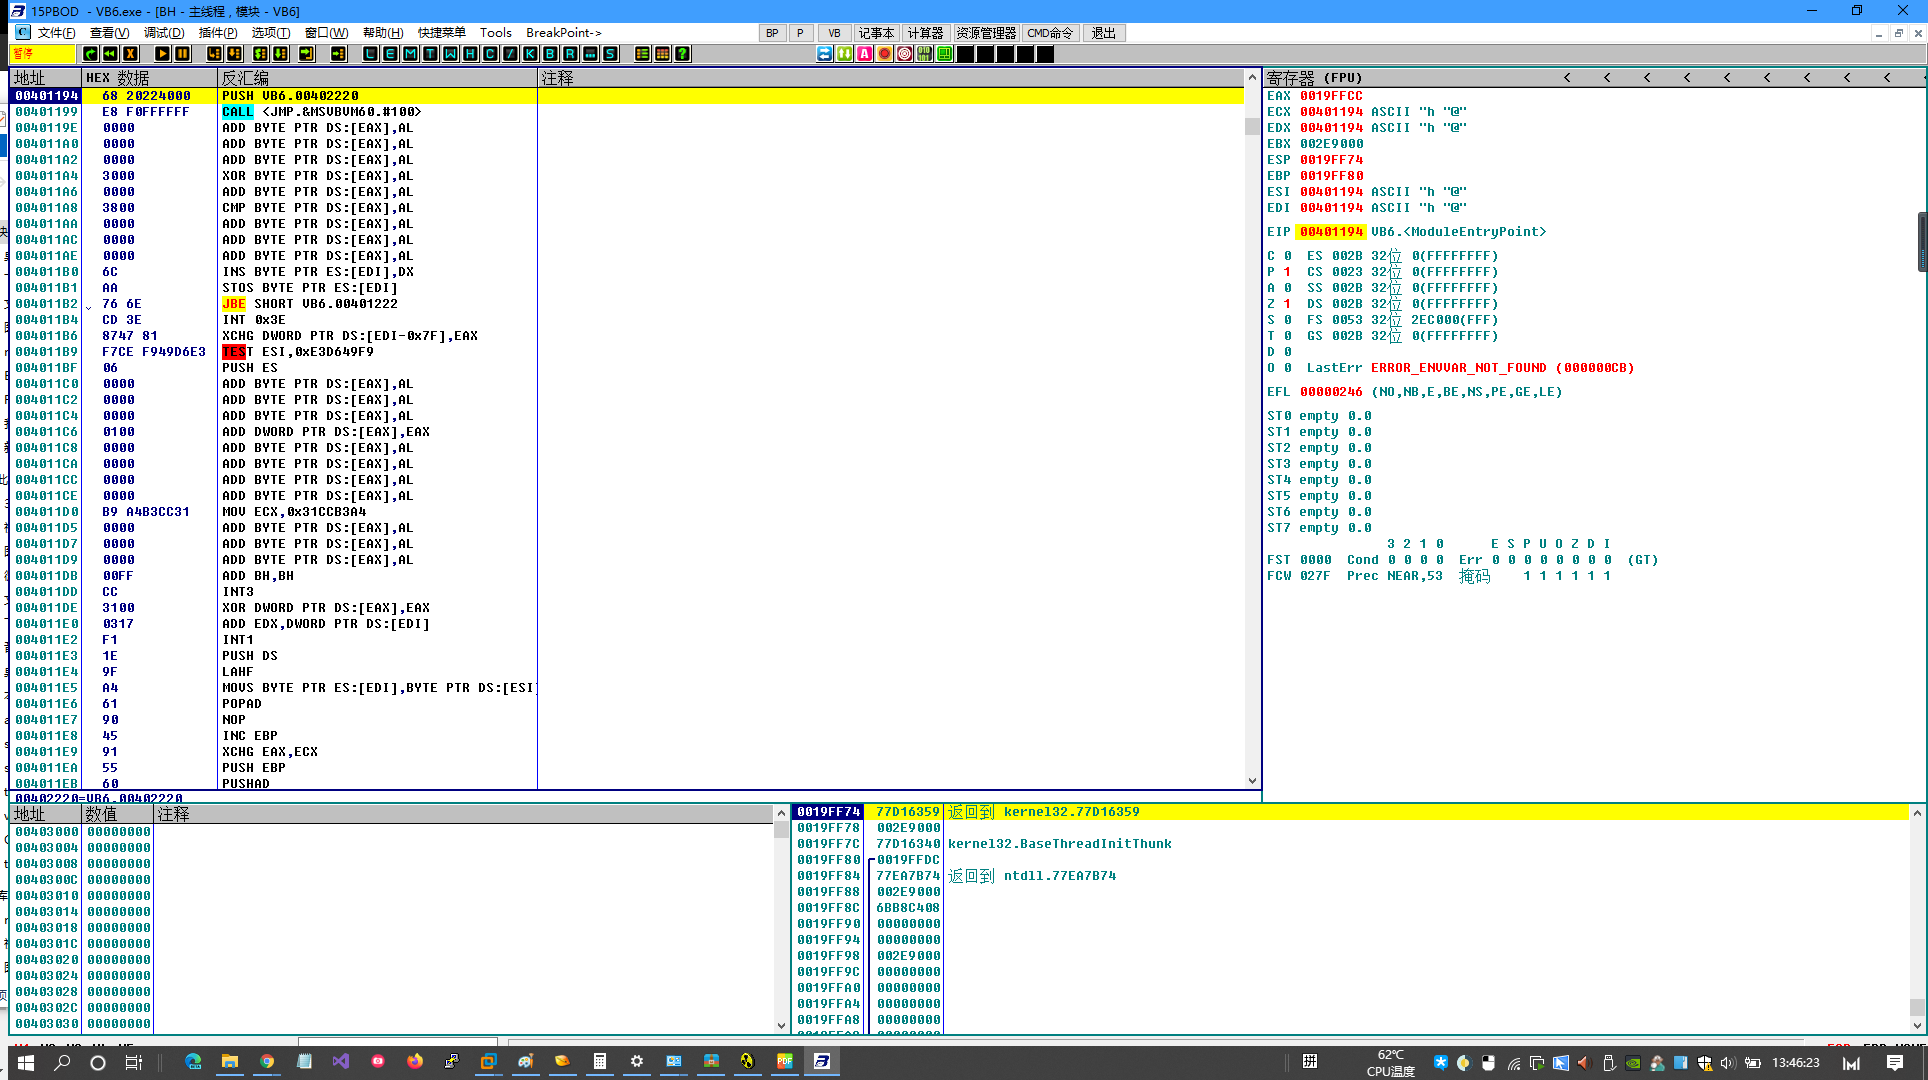Open Threads window with T icon
Image resolution: width=1928 pixels, height=1080 pixels.
430,54
